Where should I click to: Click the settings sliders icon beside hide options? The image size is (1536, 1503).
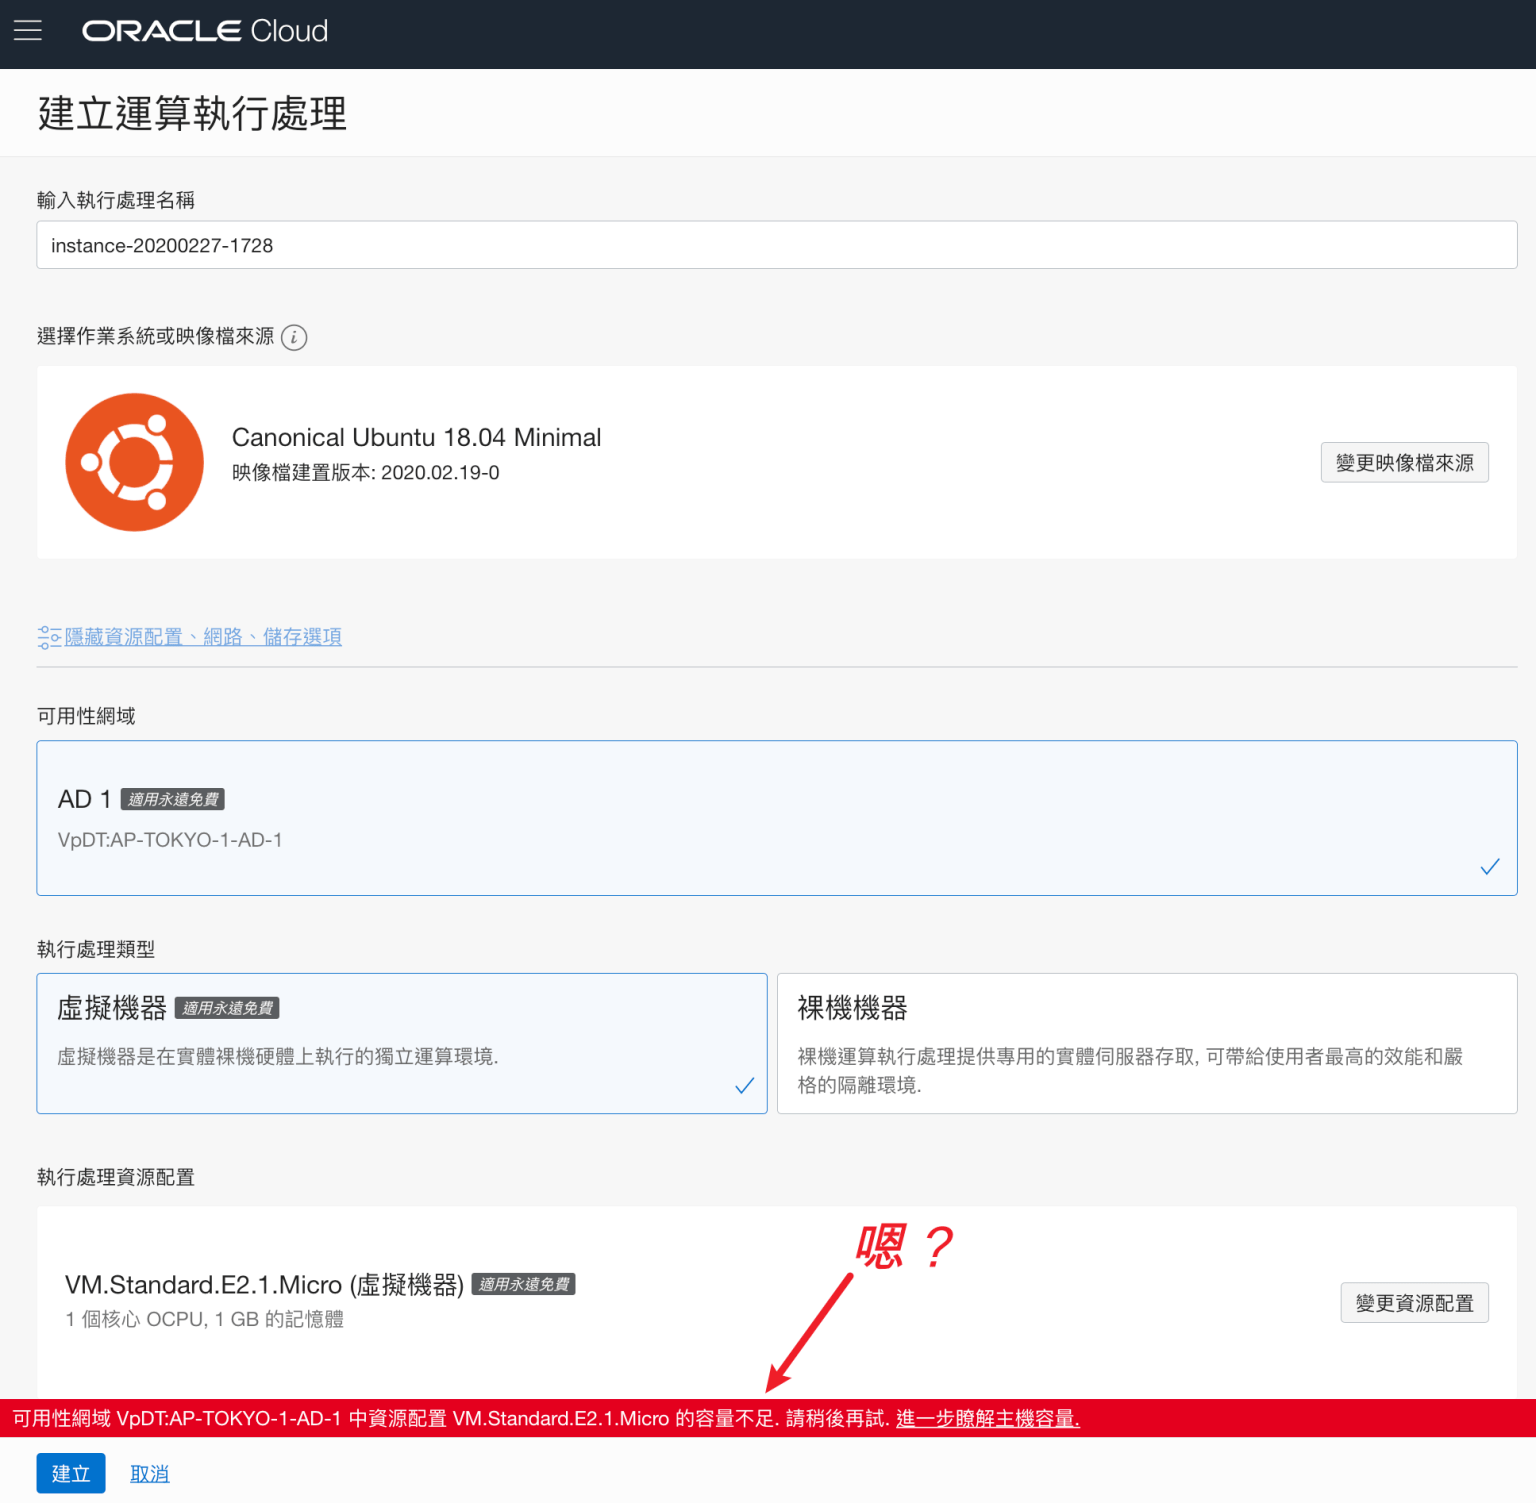coord(49,637)
